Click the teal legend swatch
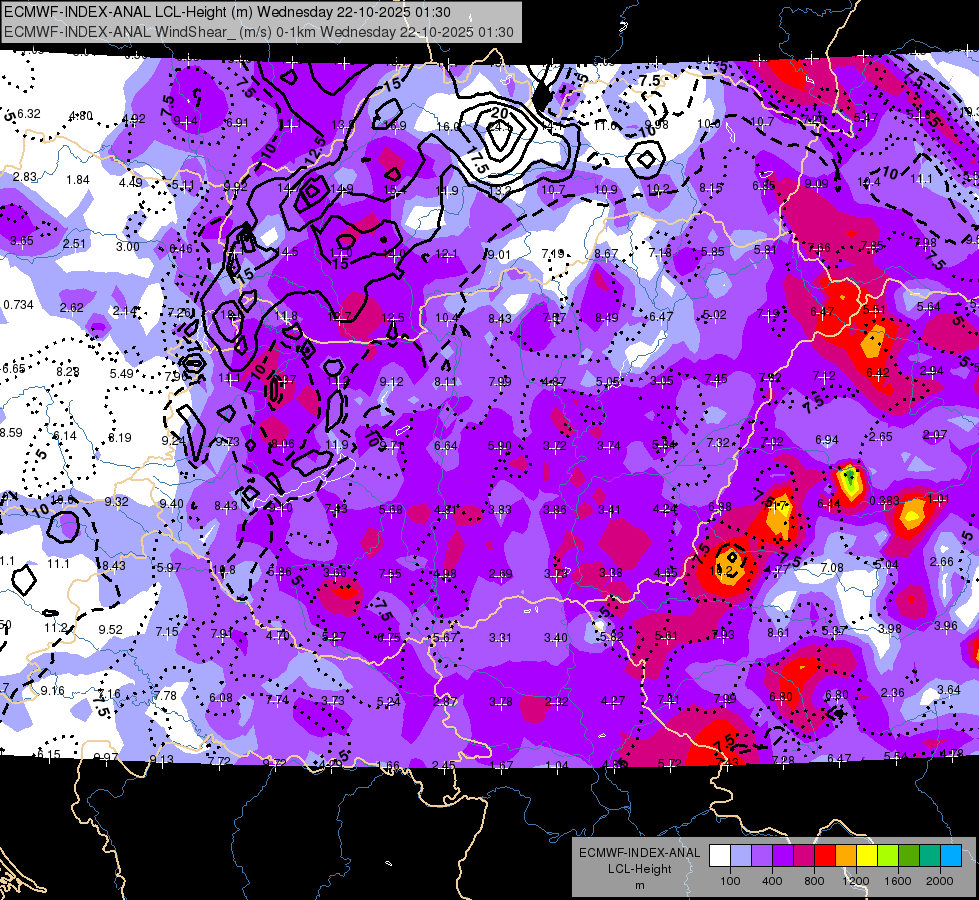The image size is (979, 900). (x=930, y=855)
